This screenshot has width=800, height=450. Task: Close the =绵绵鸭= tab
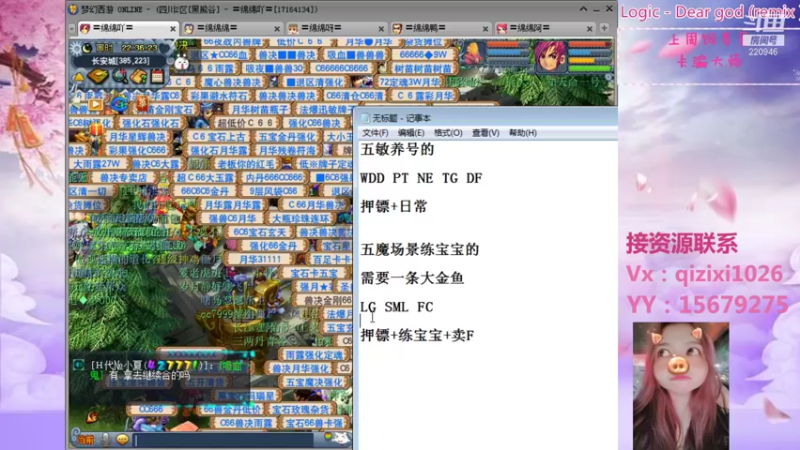[485, 29]
